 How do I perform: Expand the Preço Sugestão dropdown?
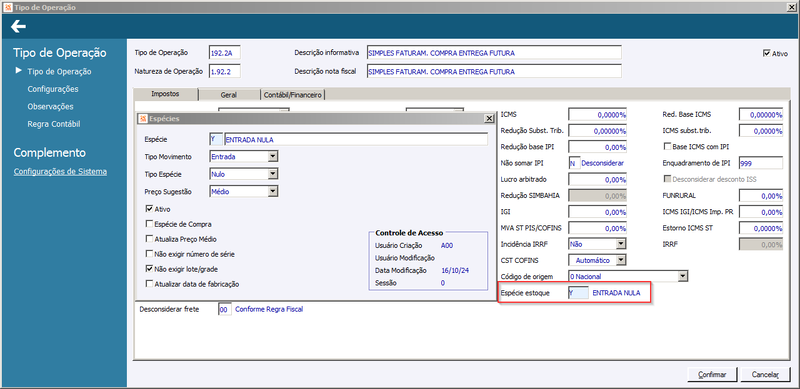tap(273, 191)
